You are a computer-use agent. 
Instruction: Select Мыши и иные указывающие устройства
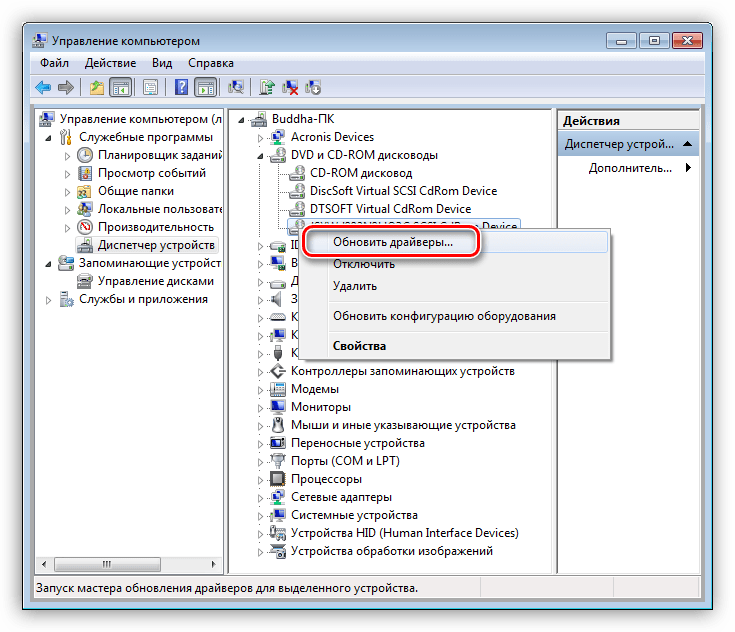click(403, 425)
